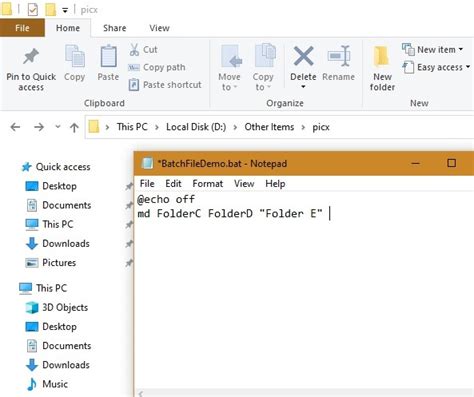Create a New folder from ribbon

[382, 68]
